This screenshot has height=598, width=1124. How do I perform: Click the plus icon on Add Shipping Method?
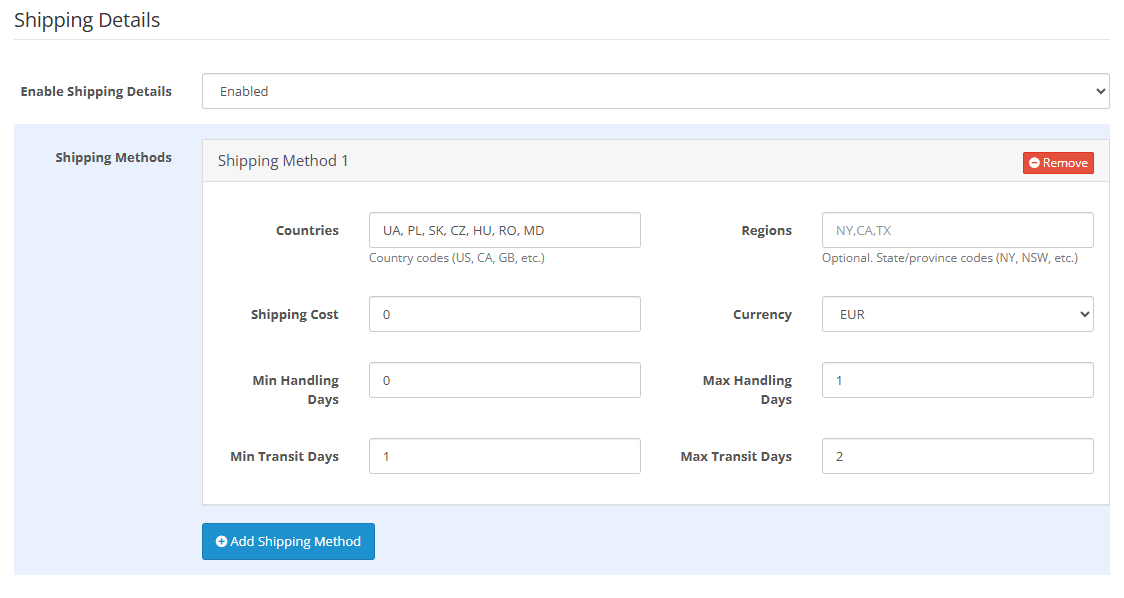point(222,541)
